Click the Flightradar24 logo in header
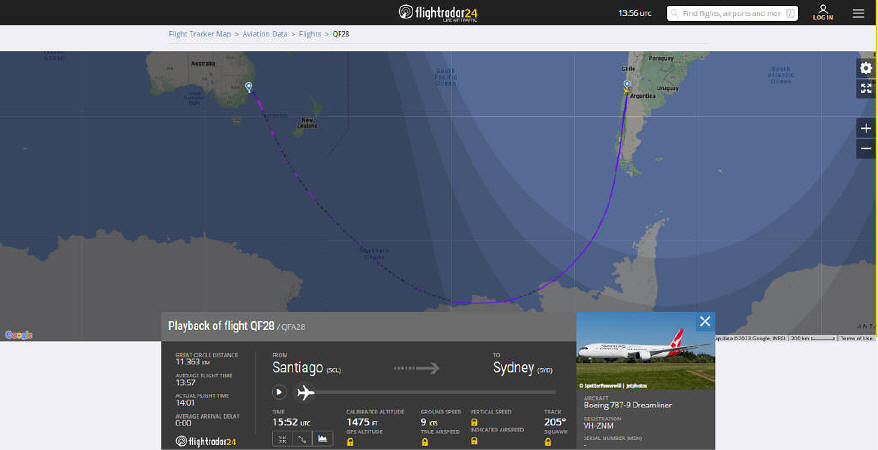 [438, 12]
